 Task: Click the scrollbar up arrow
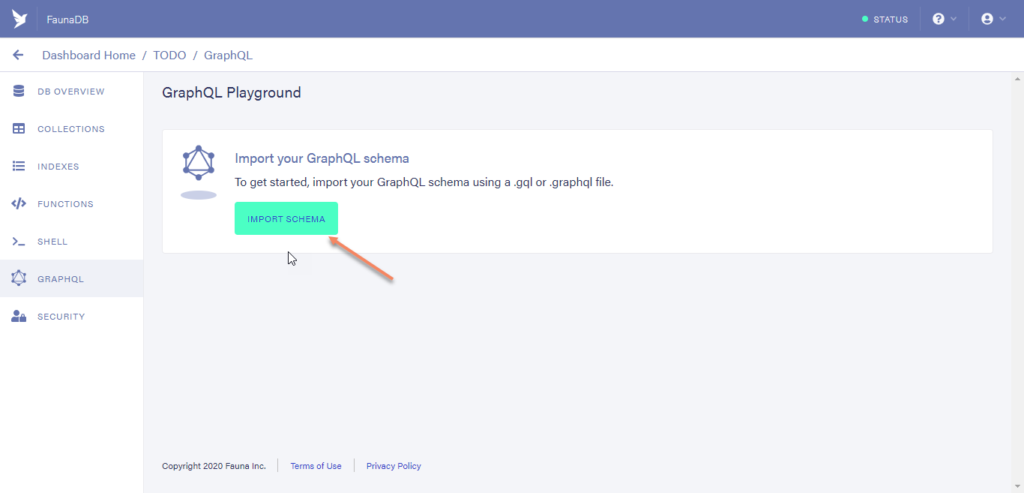[x=1017, y=78]
